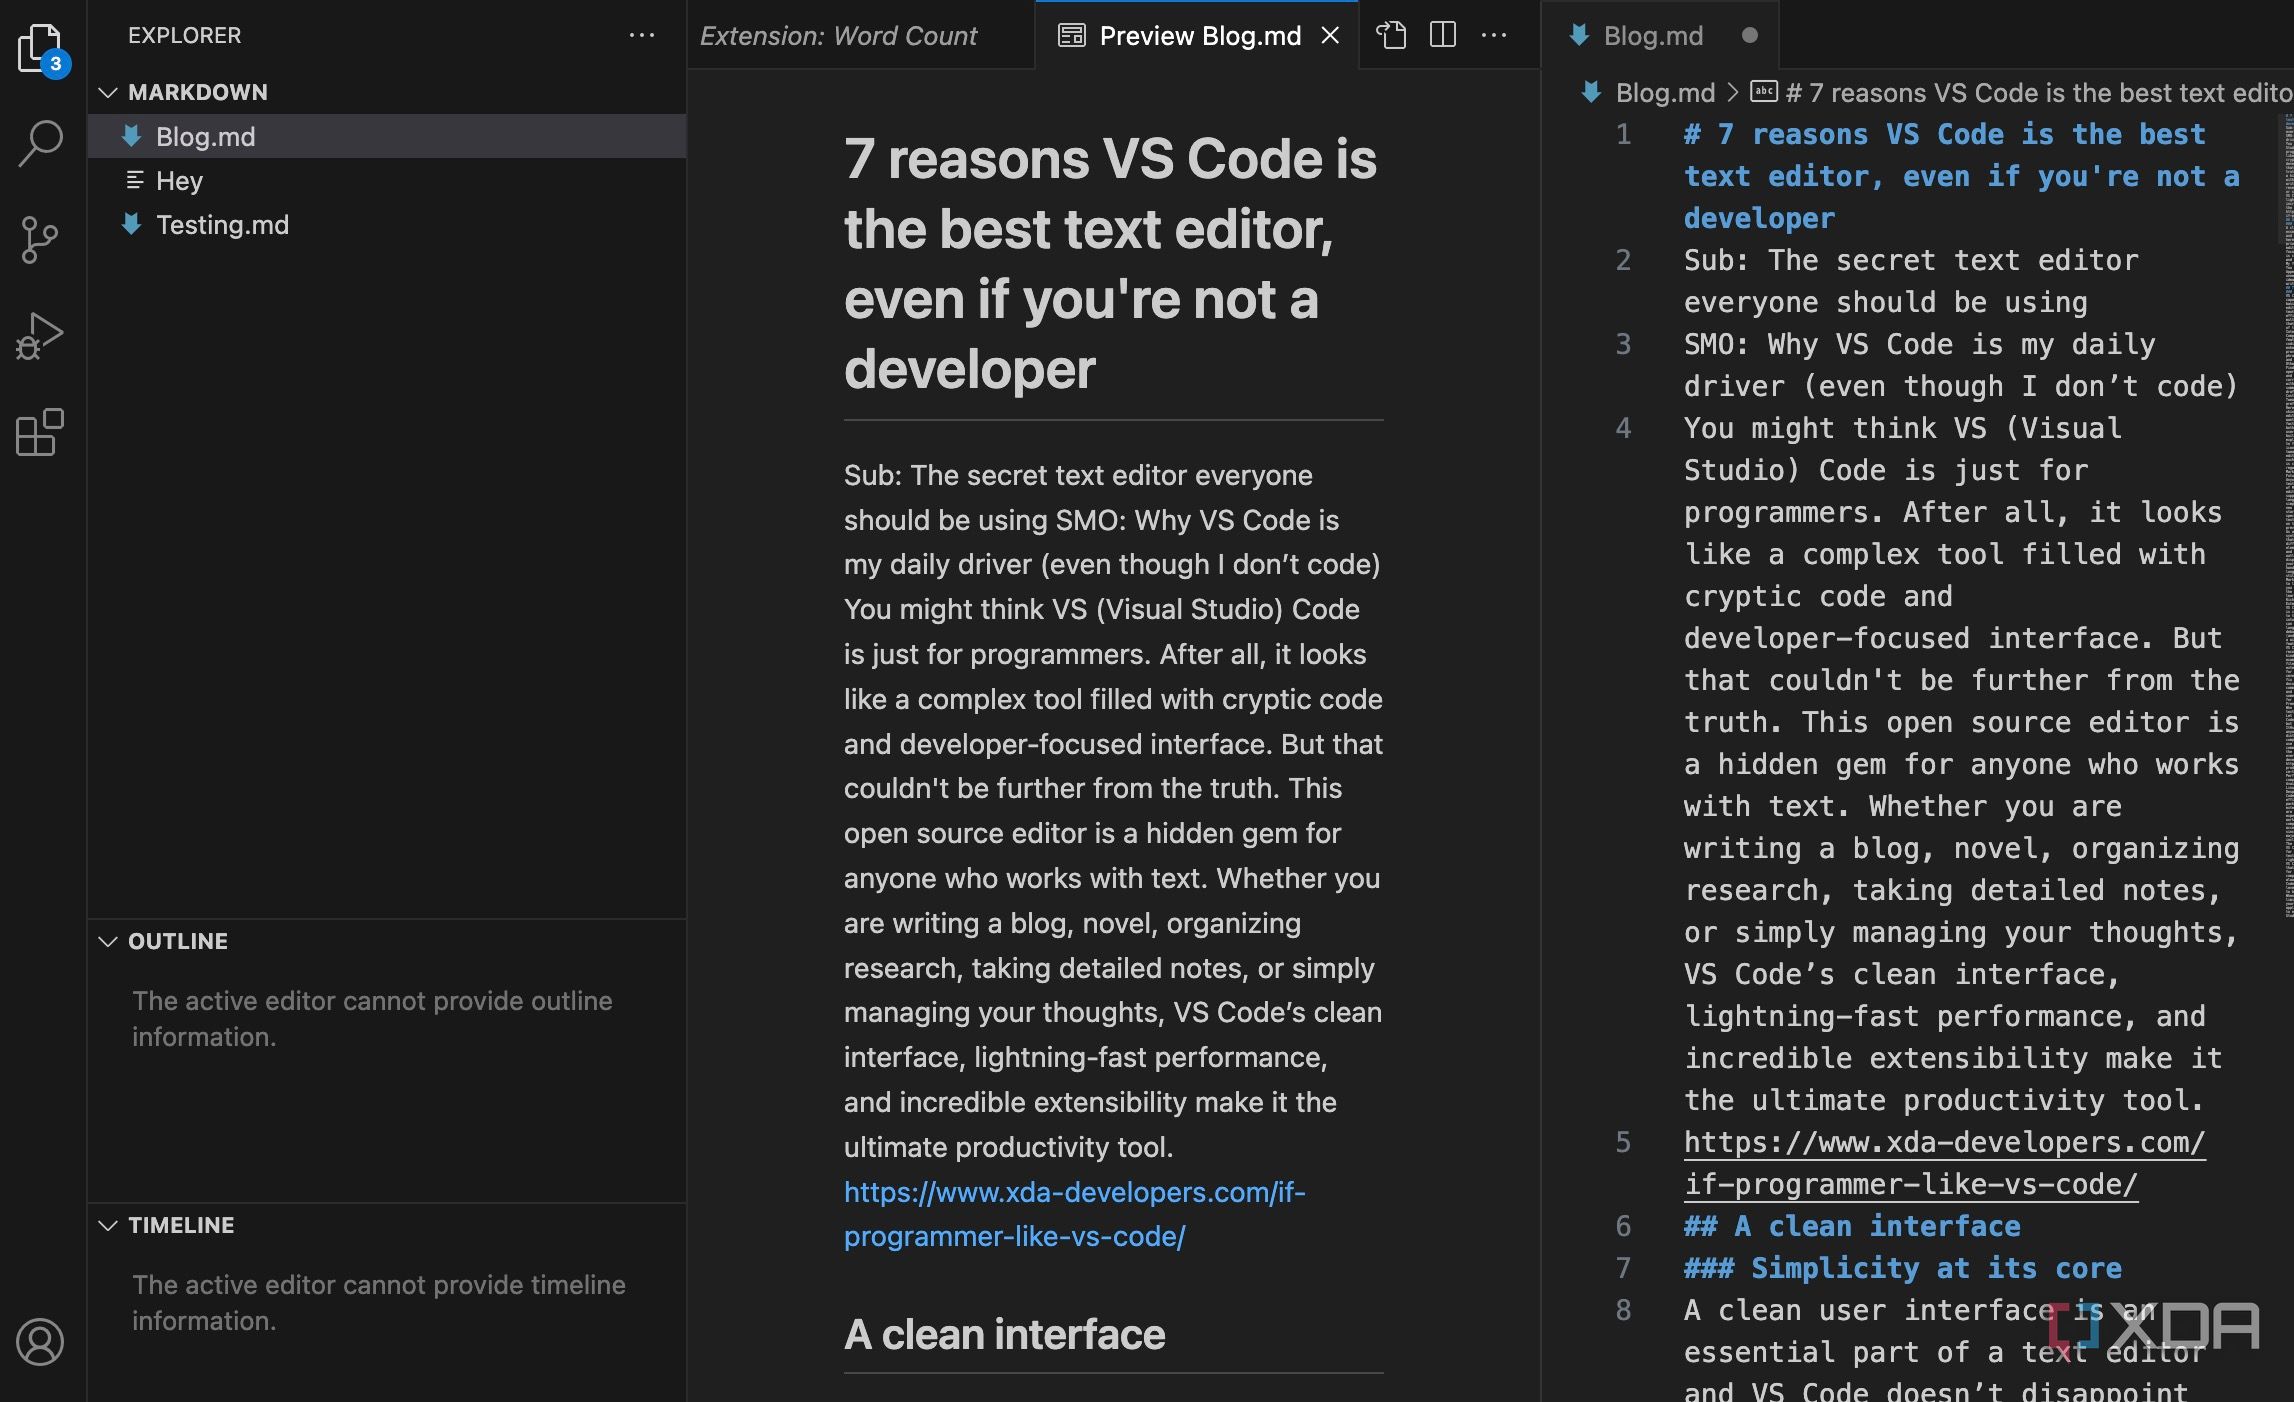Select the Hey file in Explorer

tap(180, 180)
